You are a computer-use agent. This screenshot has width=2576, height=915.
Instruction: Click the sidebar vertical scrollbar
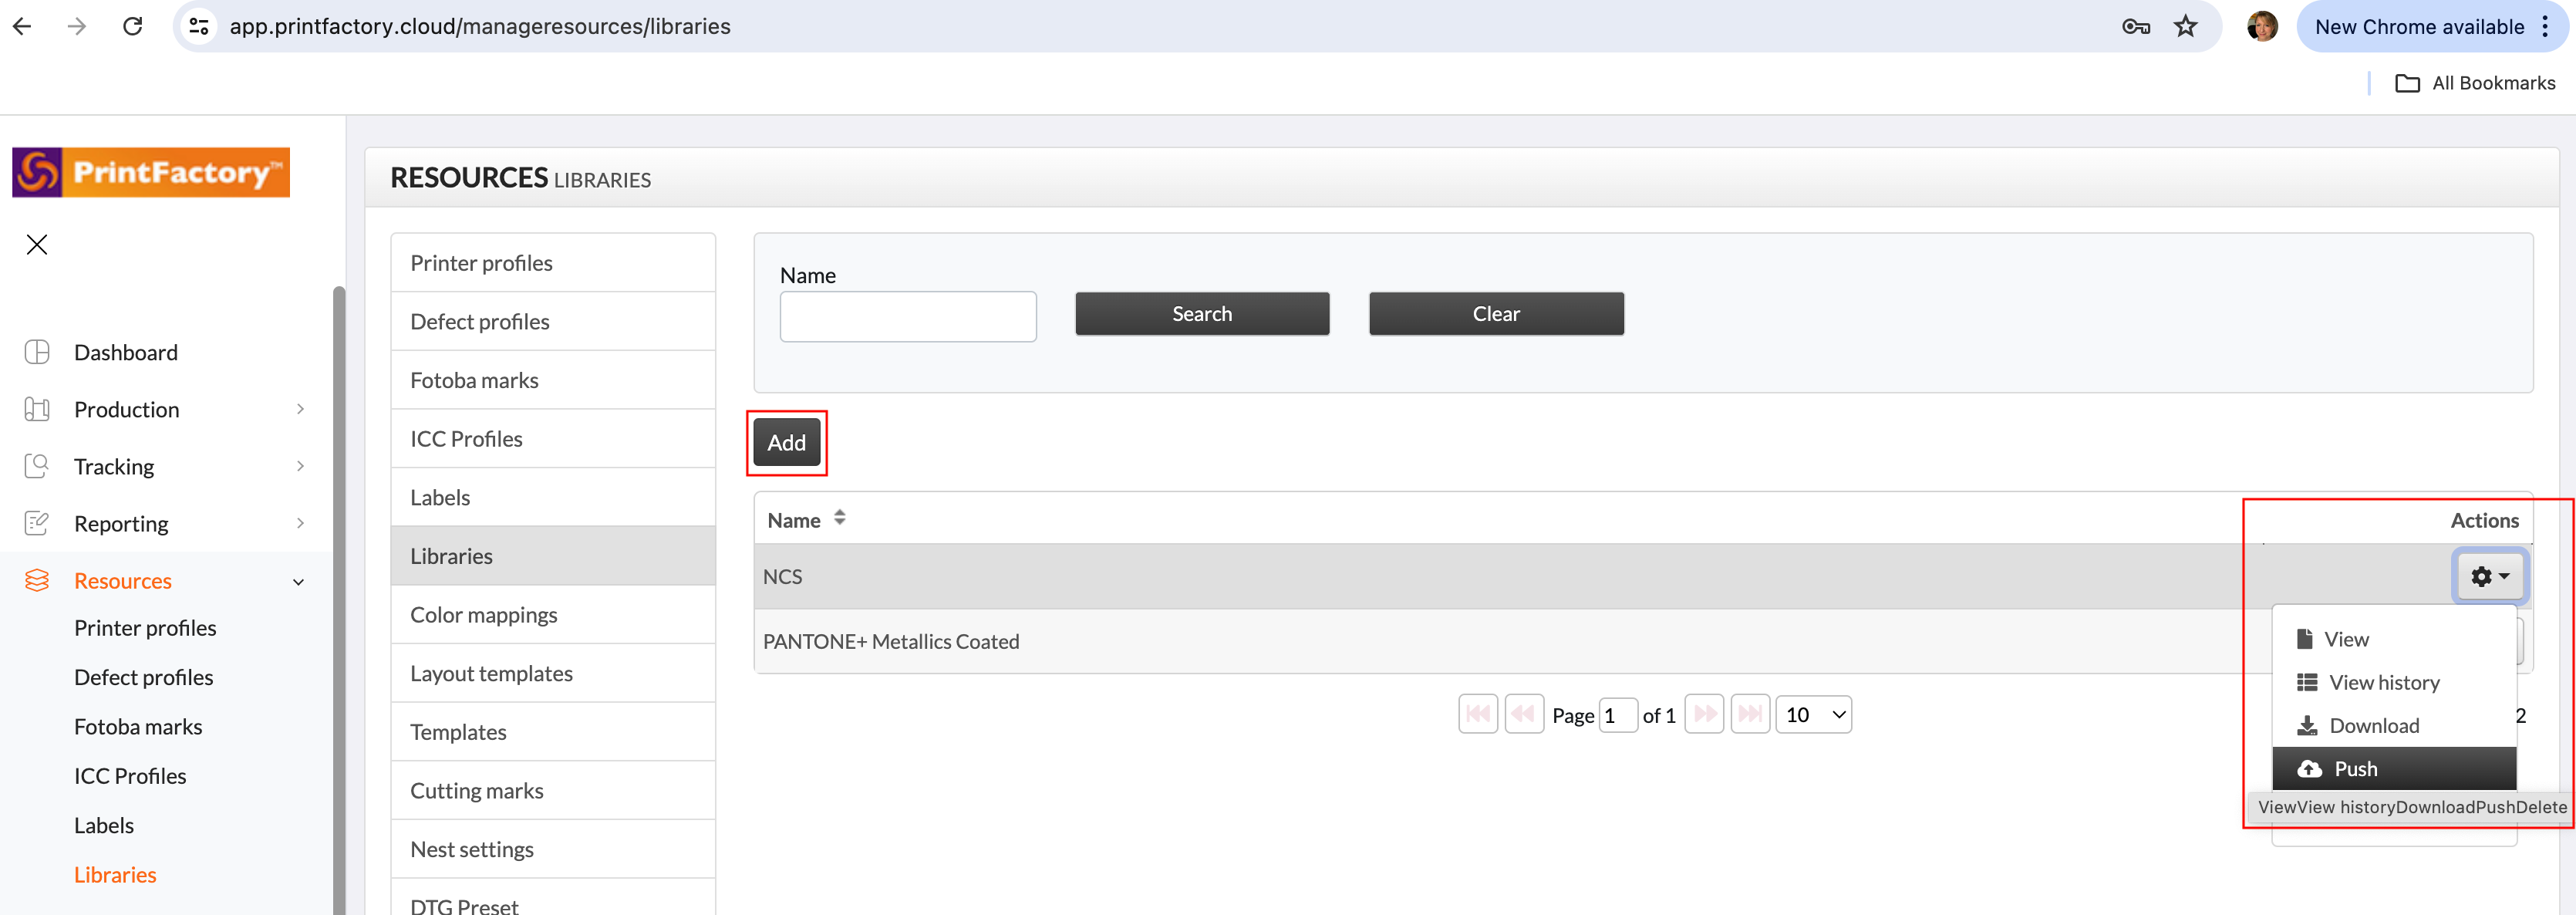click(x=339, y=600)
